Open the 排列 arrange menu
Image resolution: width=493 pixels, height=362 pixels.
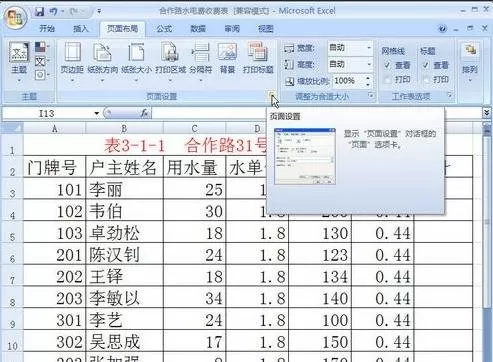point(470,62)
